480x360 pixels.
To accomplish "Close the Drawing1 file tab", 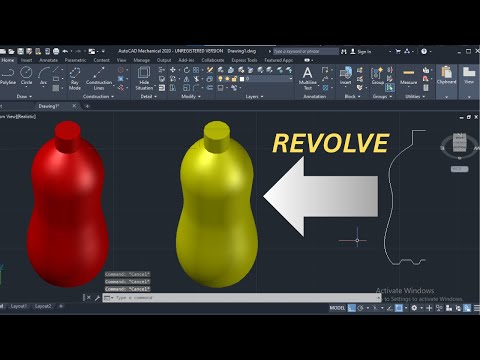I will (x=74, y=106).
